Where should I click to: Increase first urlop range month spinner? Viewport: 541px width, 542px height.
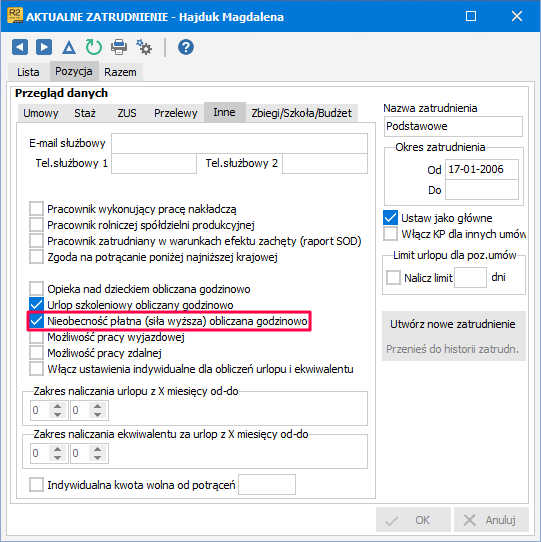click(57, 406)
